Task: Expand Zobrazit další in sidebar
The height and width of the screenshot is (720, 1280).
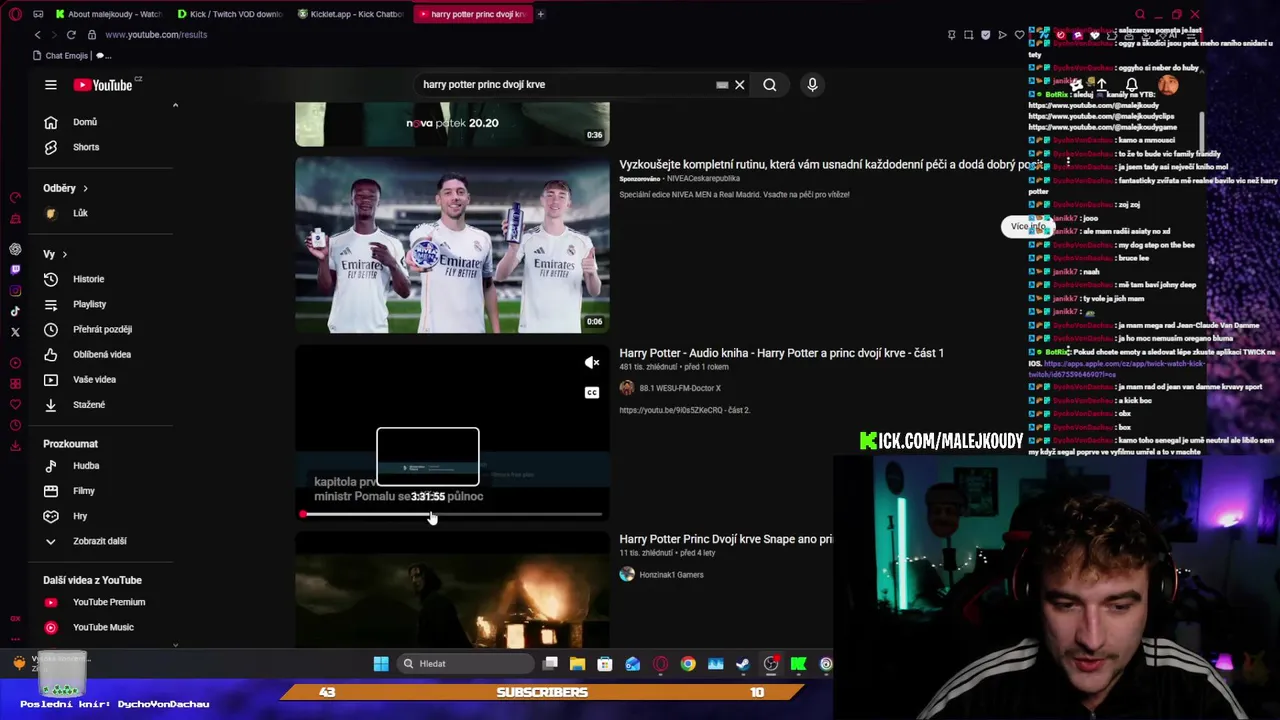Action: pos(100,541)
